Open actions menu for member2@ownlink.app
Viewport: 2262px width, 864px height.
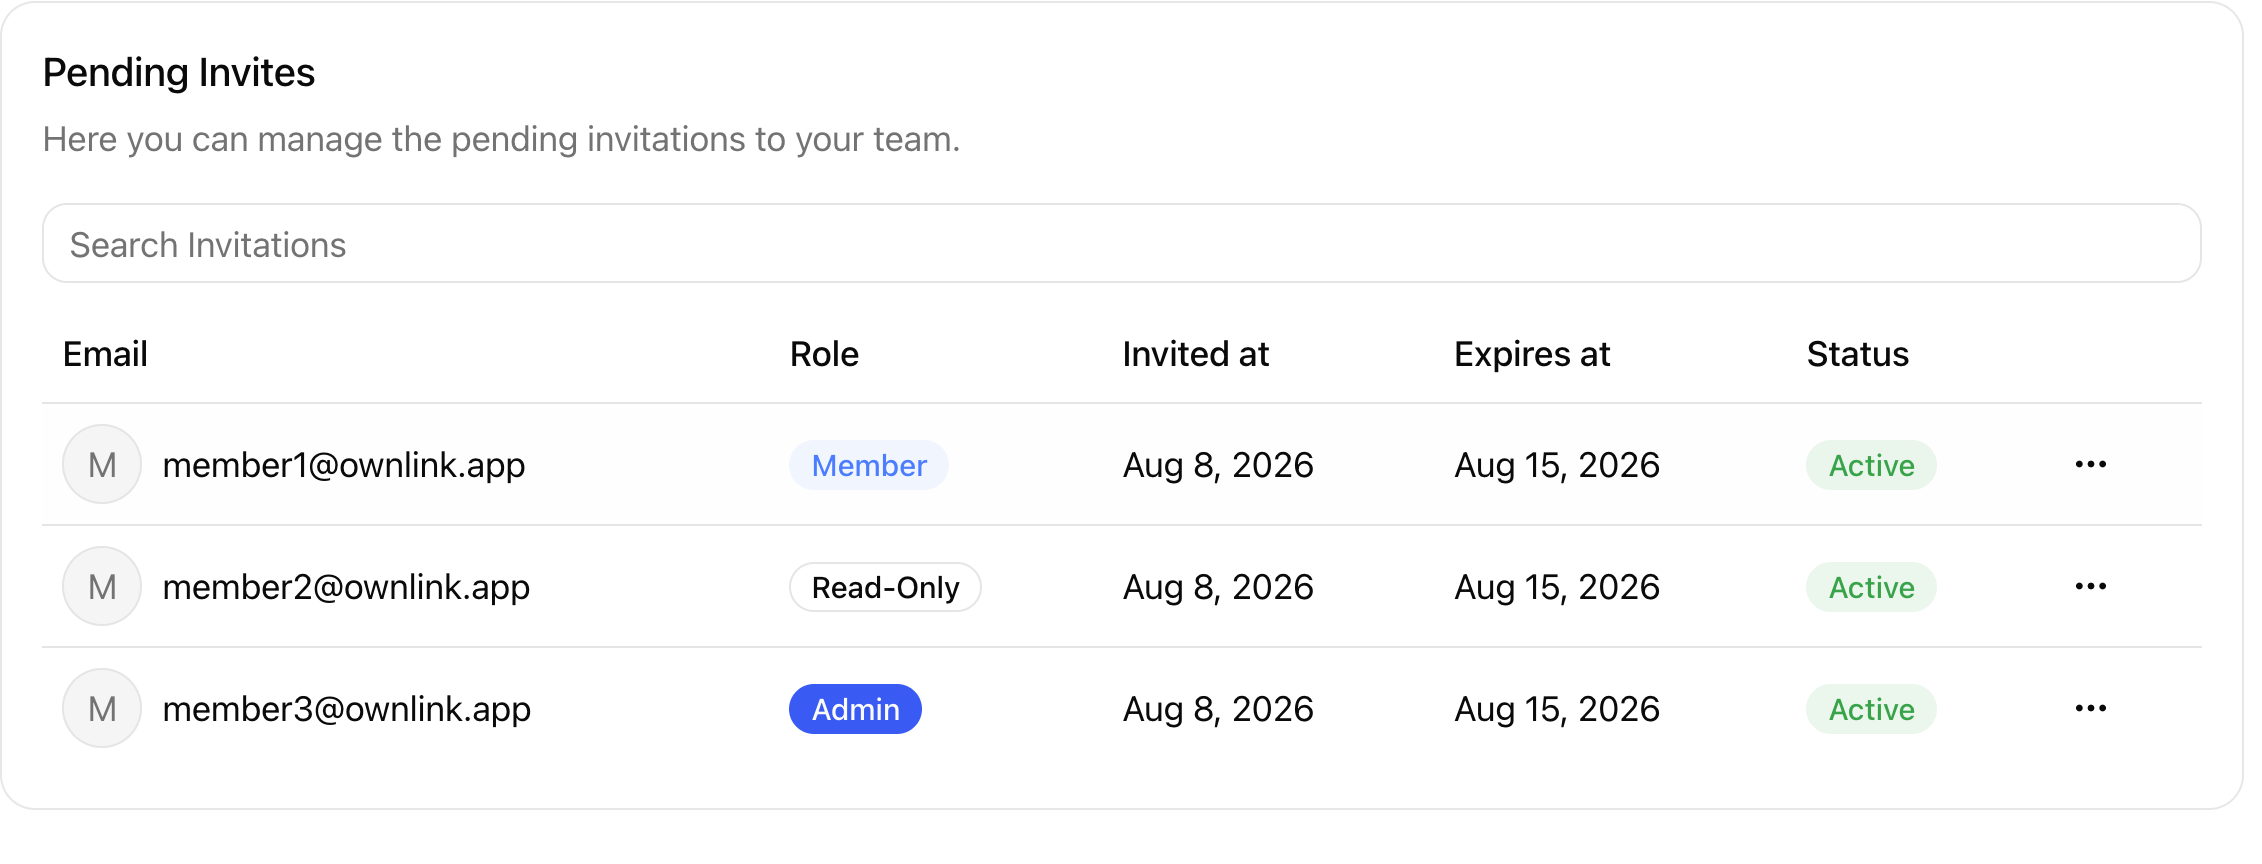[2090, 586]
